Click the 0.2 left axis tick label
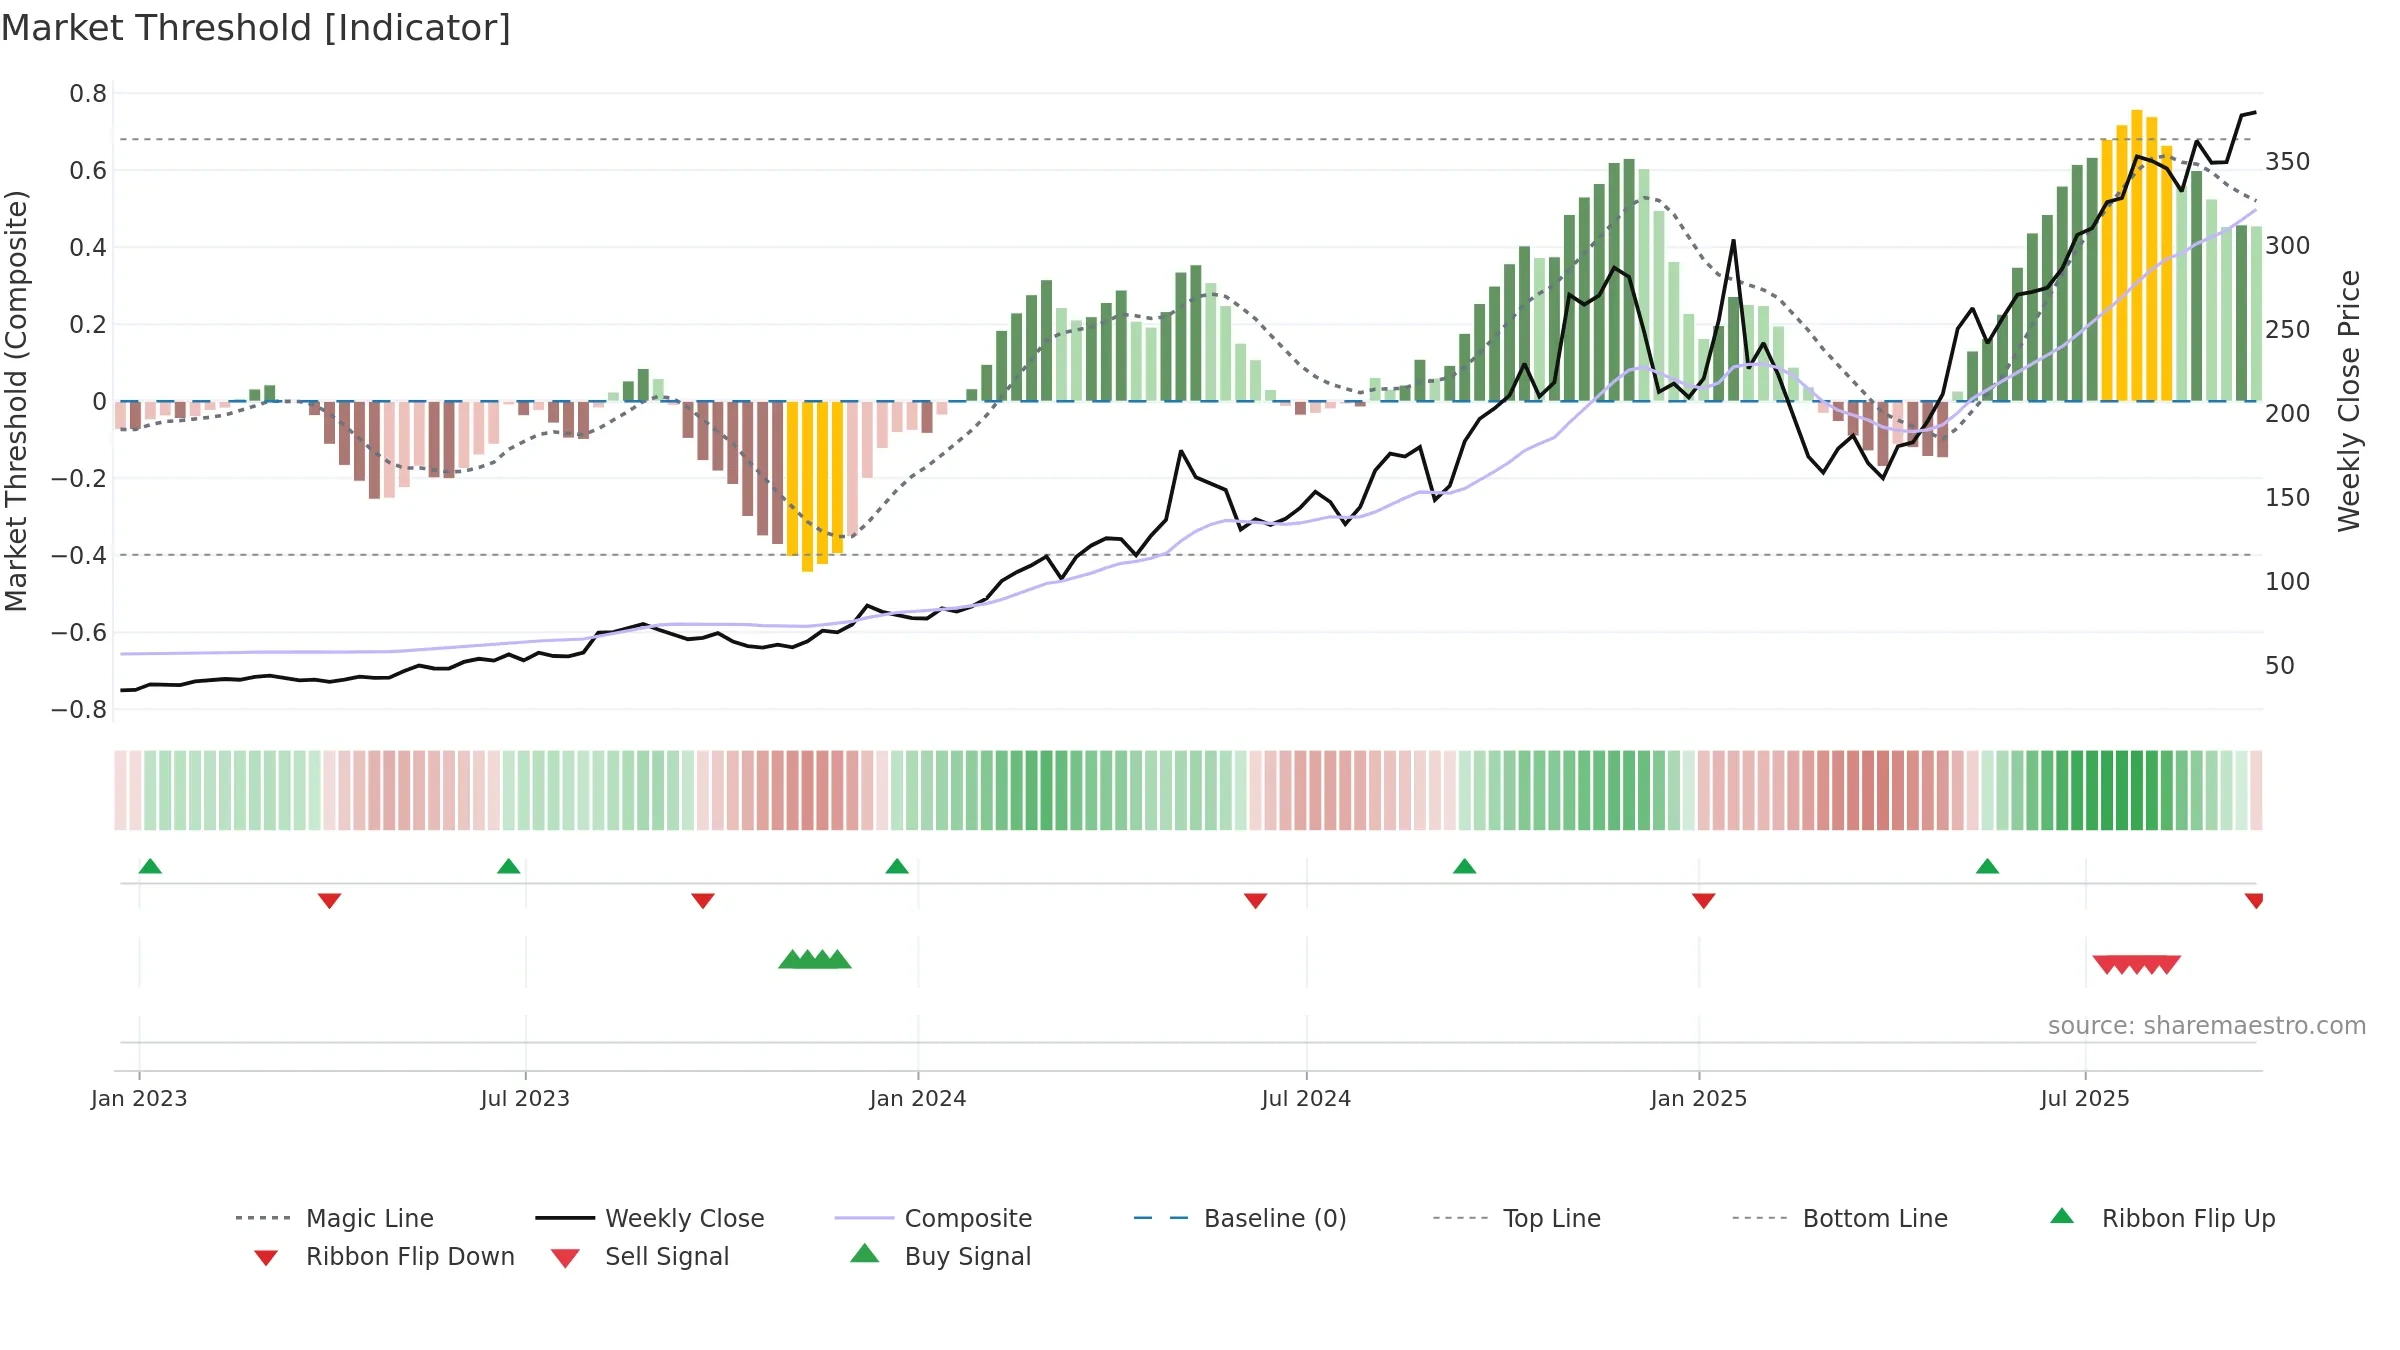 (88, 325)
